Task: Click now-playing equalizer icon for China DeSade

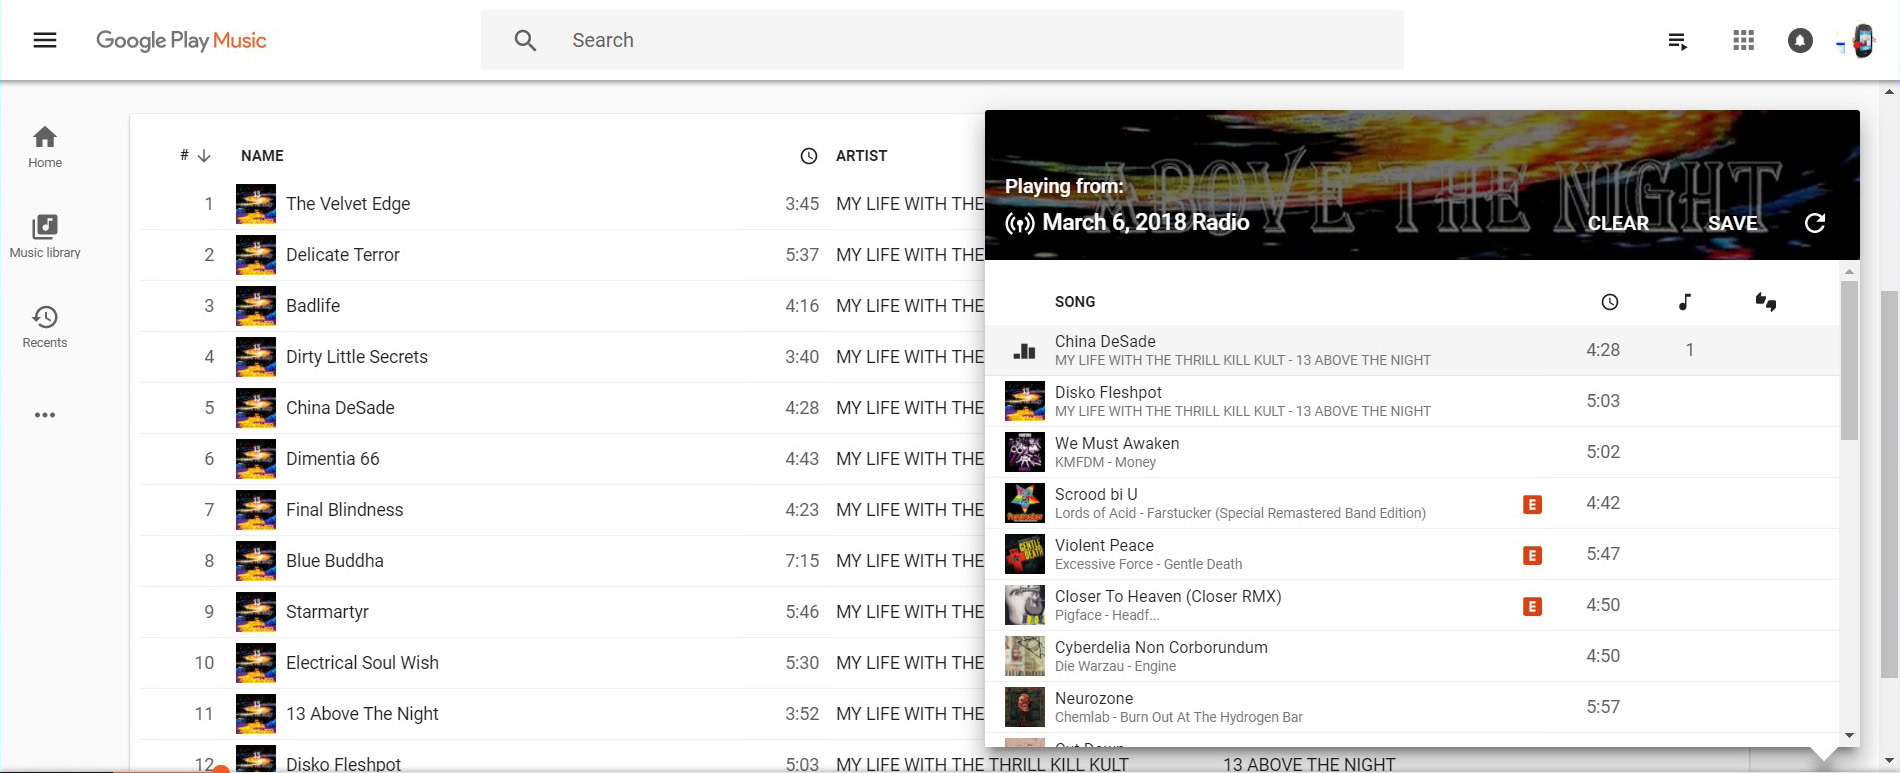Action: [x=1024, y=350]
